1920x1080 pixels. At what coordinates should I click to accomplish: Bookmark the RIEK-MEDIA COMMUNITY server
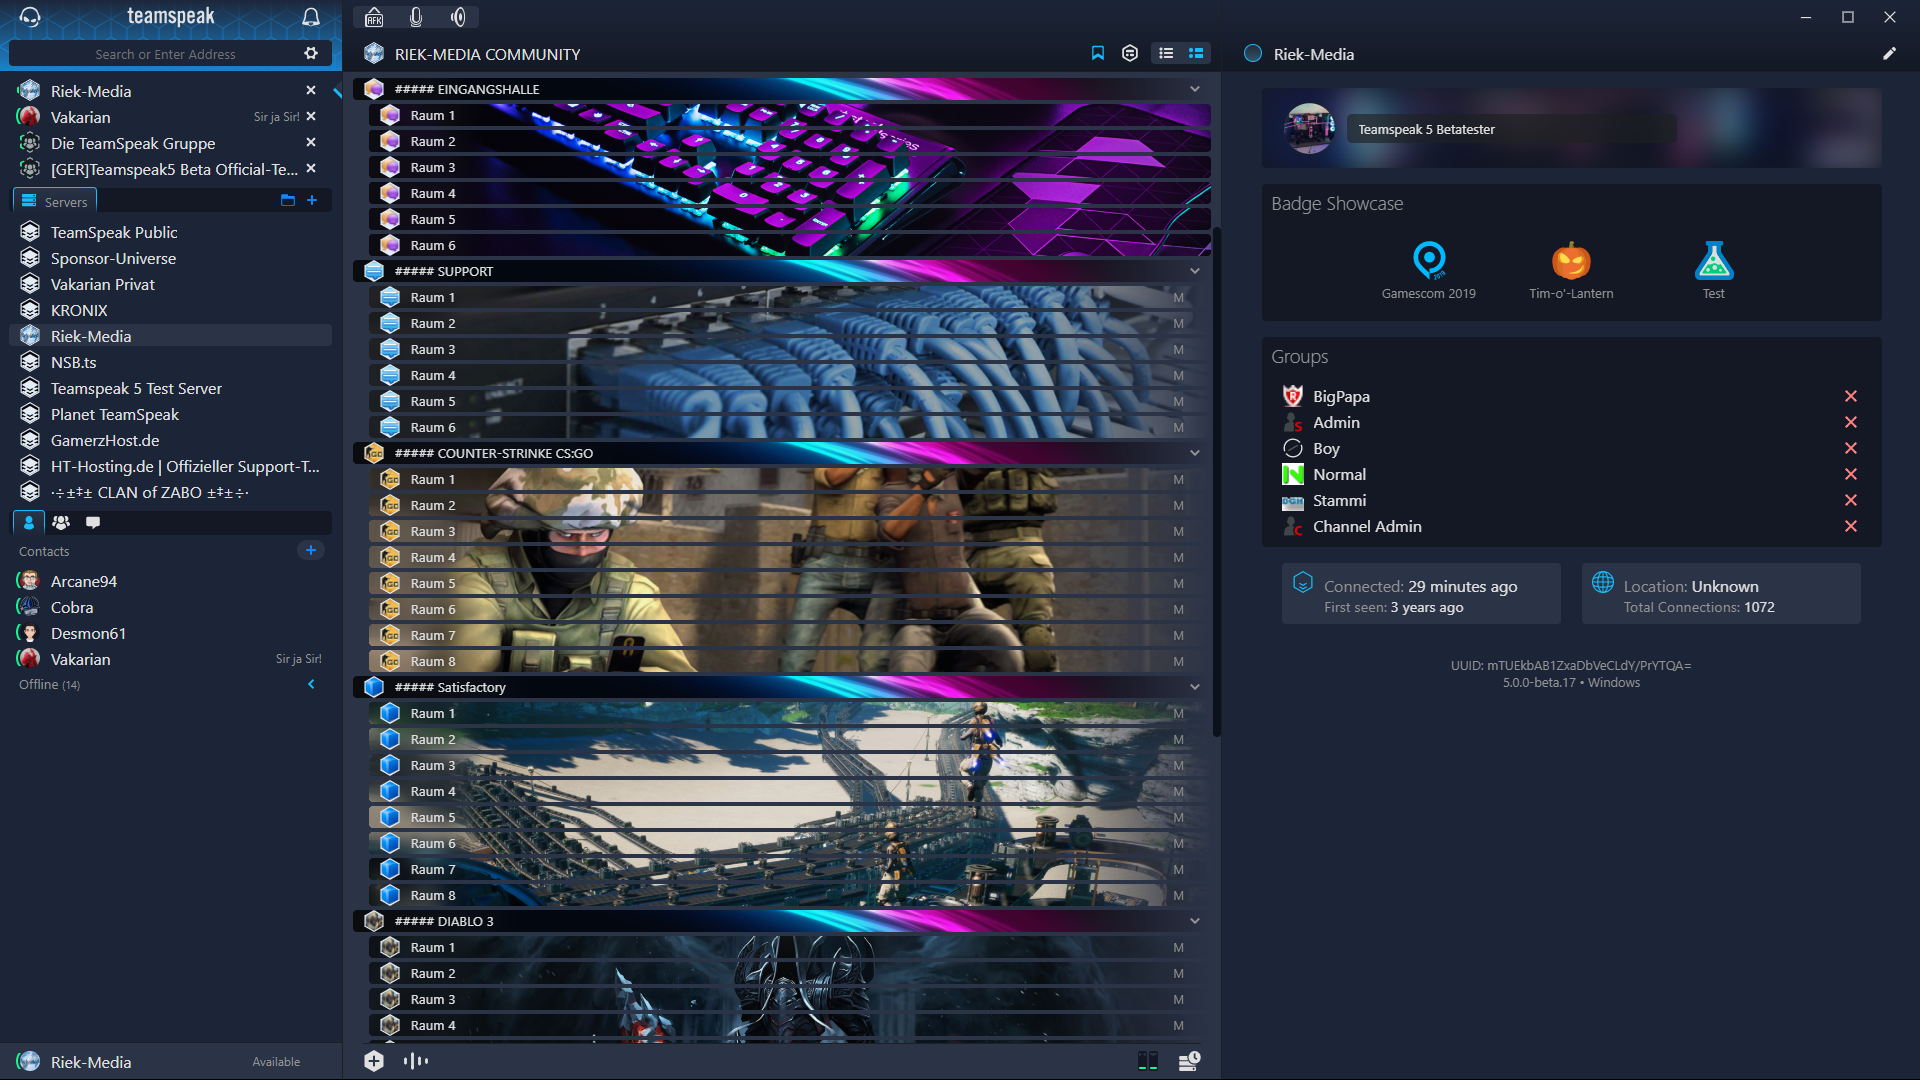pos(1098,53)
